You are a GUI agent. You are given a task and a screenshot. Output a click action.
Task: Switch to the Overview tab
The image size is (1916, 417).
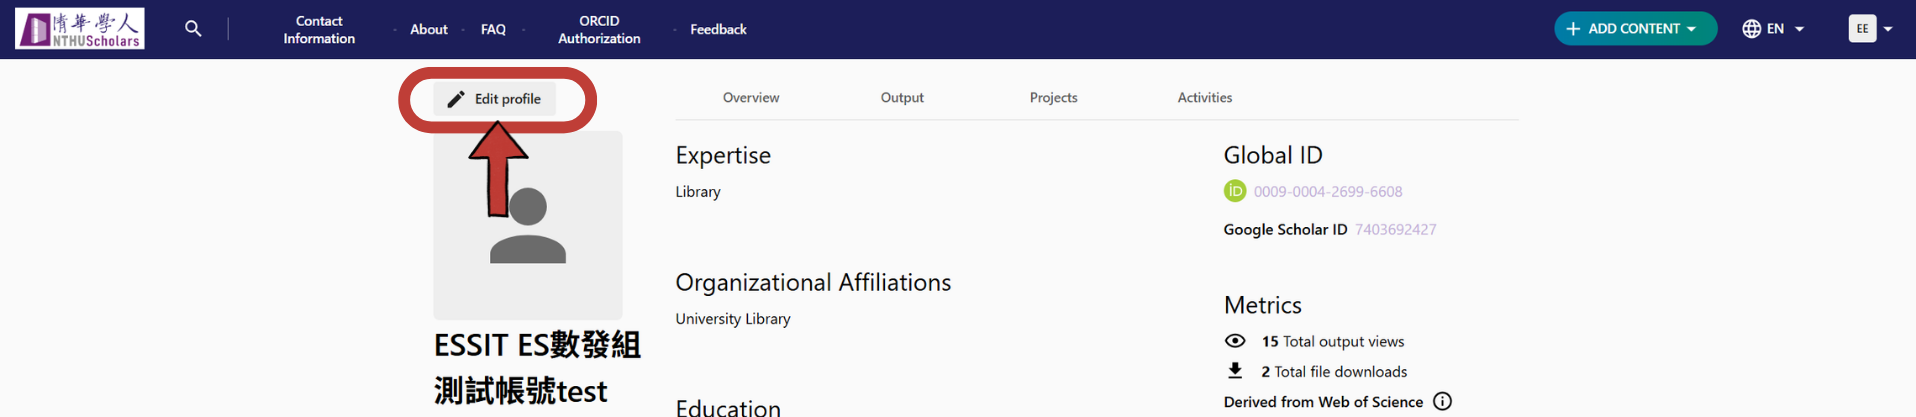(751, 98)
